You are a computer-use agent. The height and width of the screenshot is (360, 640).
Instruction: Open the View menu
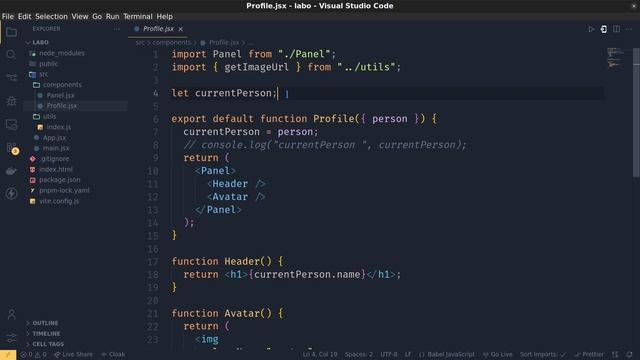pos(80,16)
